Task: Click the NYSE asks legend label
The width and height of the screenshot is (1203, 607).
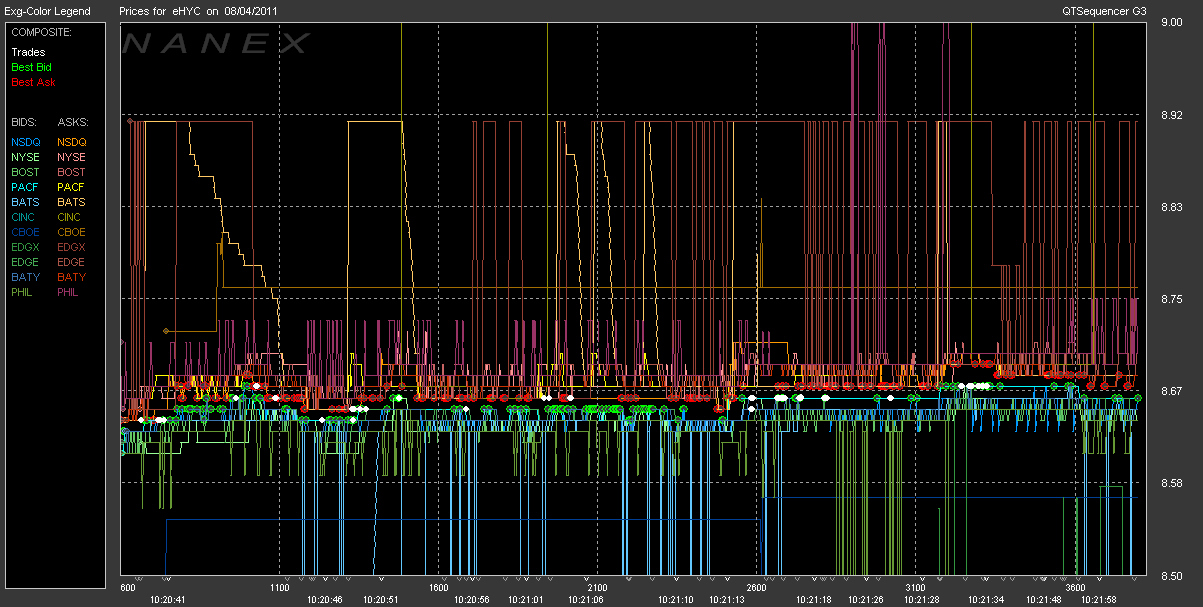Action: (71, 157)
